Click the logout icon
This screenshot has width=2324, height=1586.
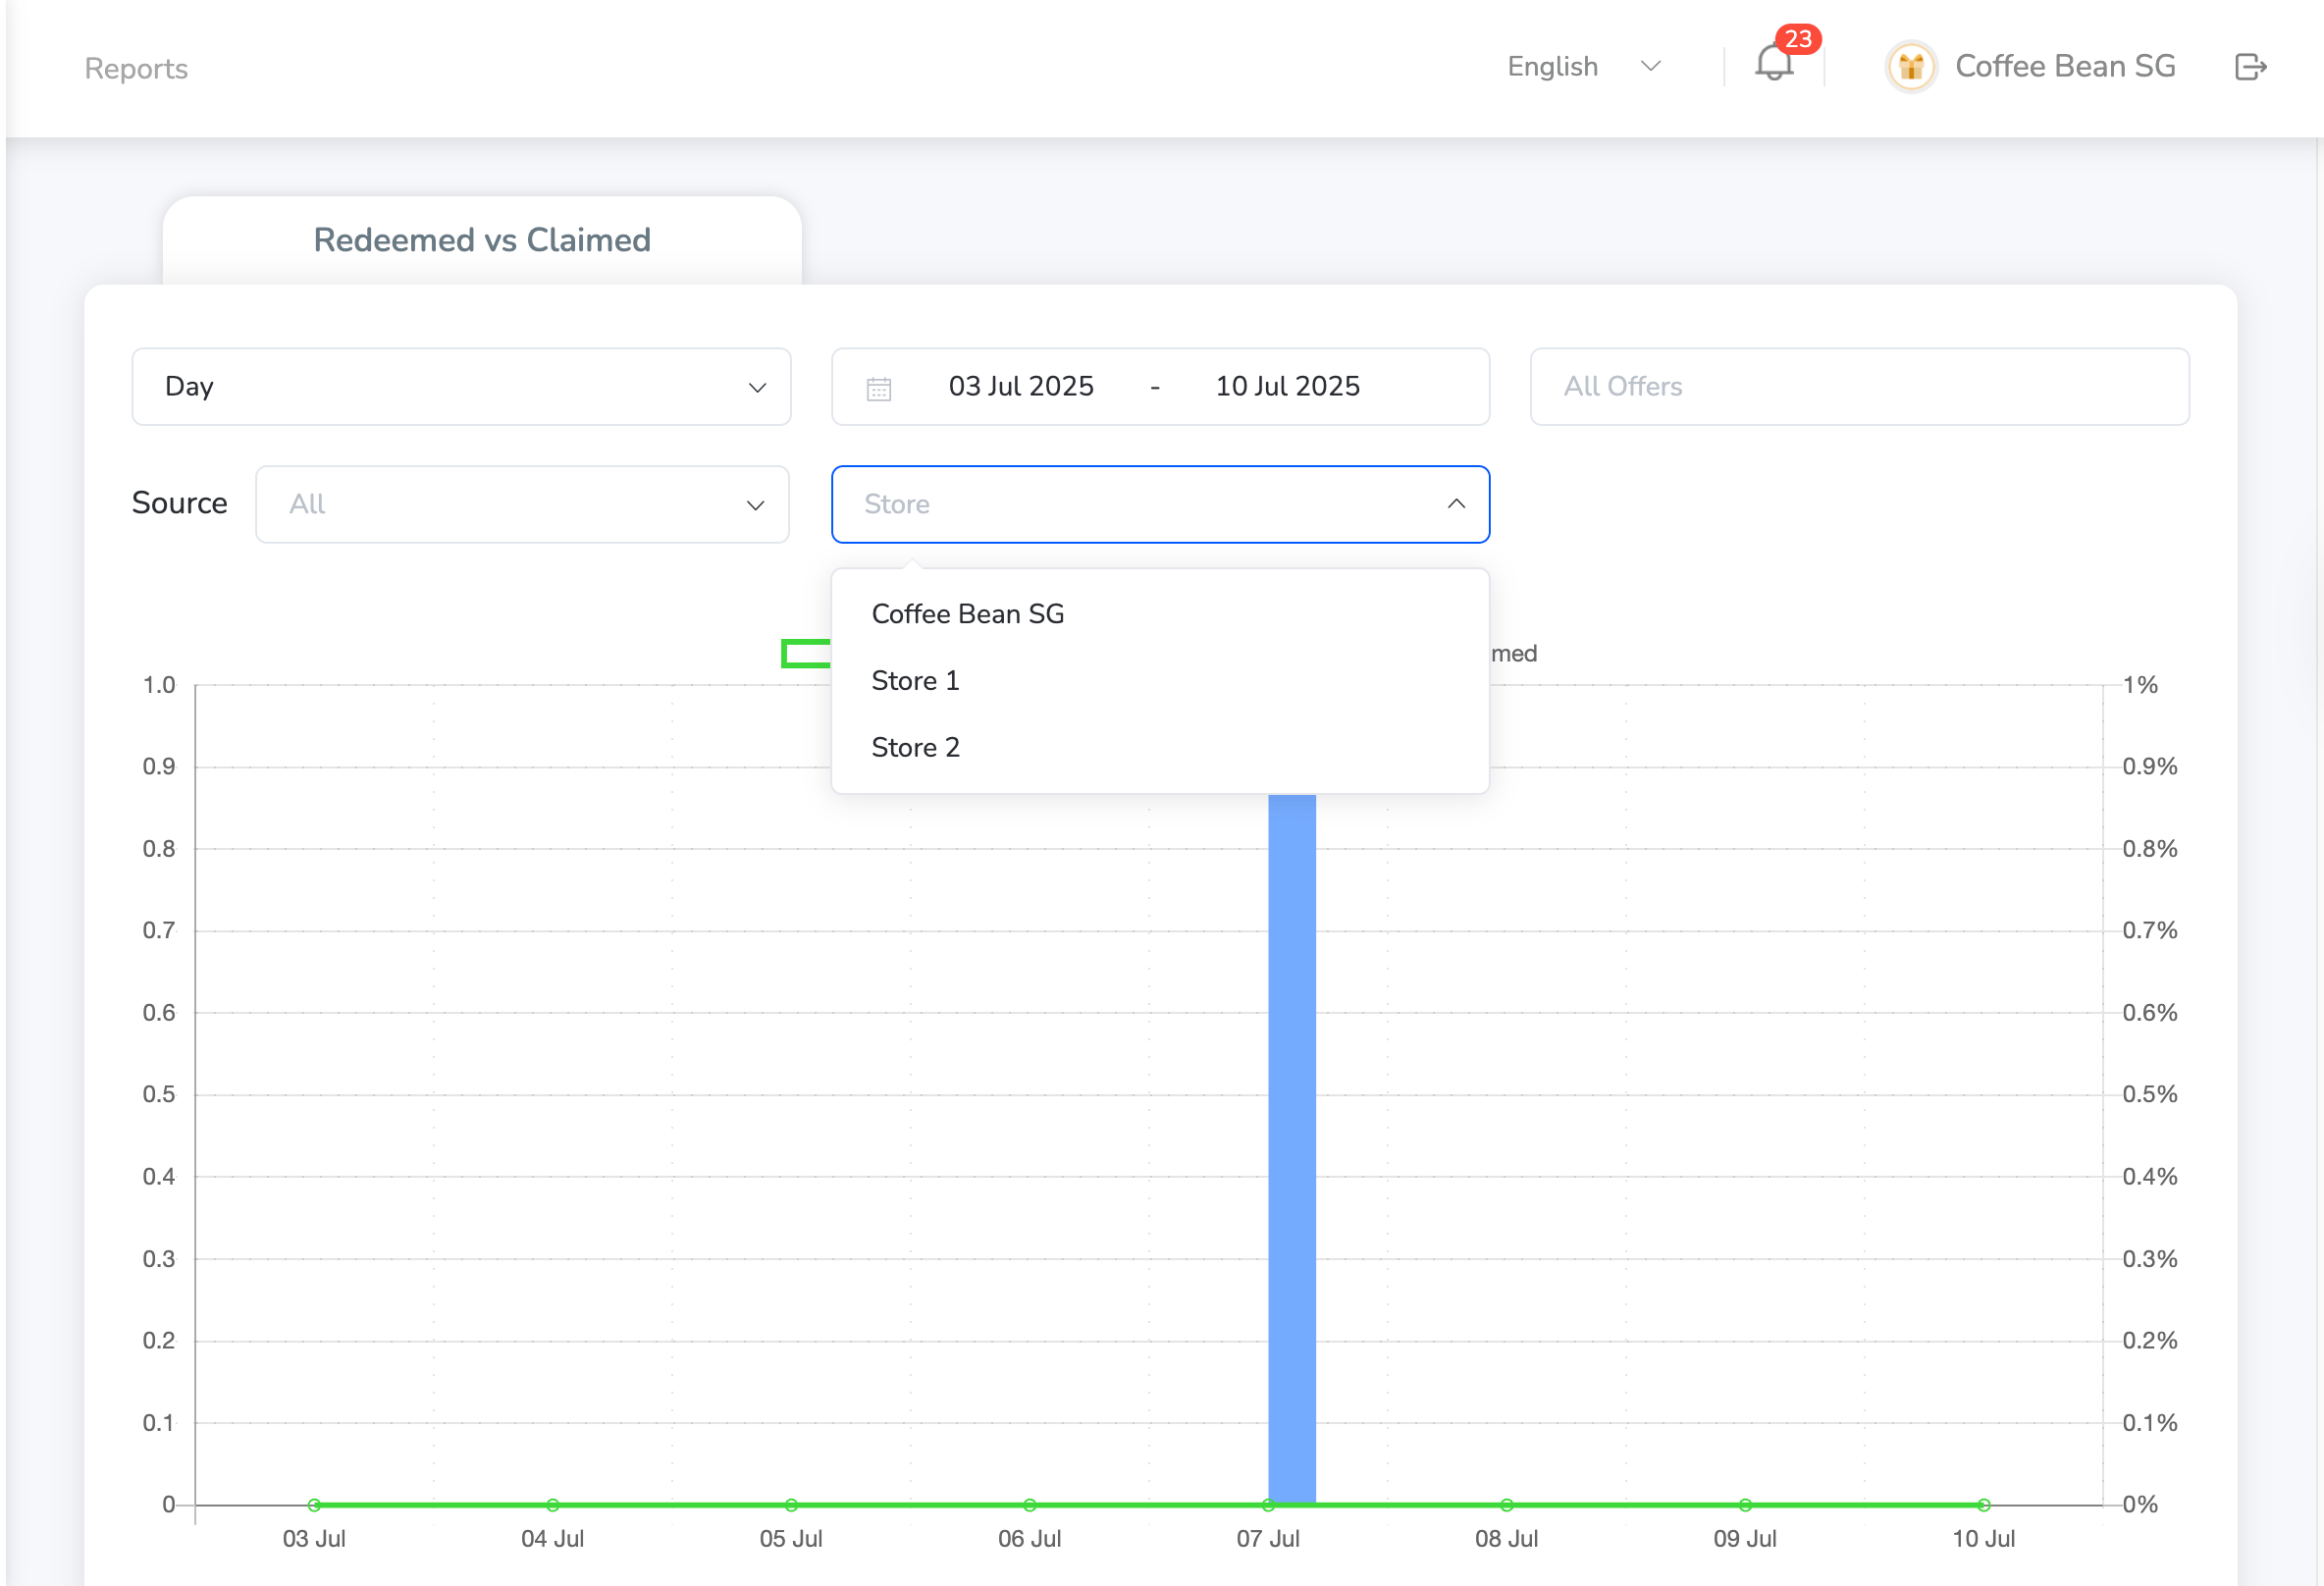2250,67
